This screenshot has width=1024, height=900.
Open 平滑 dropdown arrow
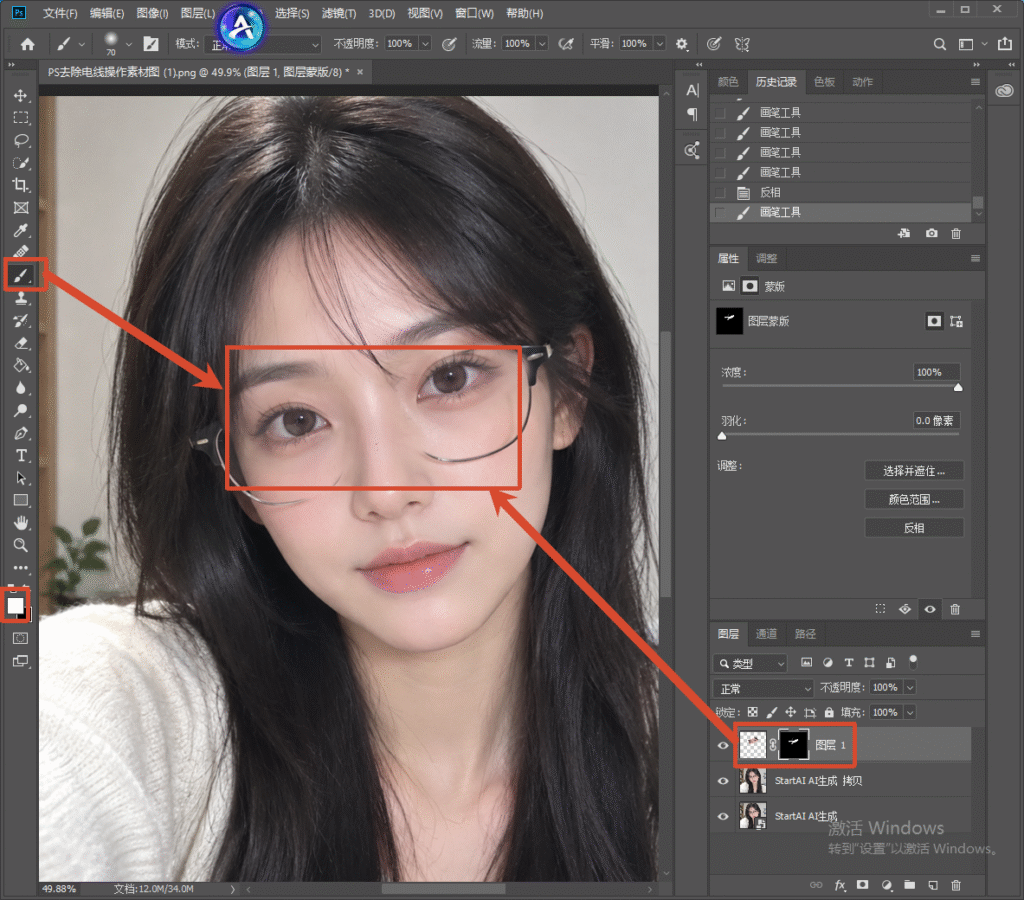(x=660, y=44)
